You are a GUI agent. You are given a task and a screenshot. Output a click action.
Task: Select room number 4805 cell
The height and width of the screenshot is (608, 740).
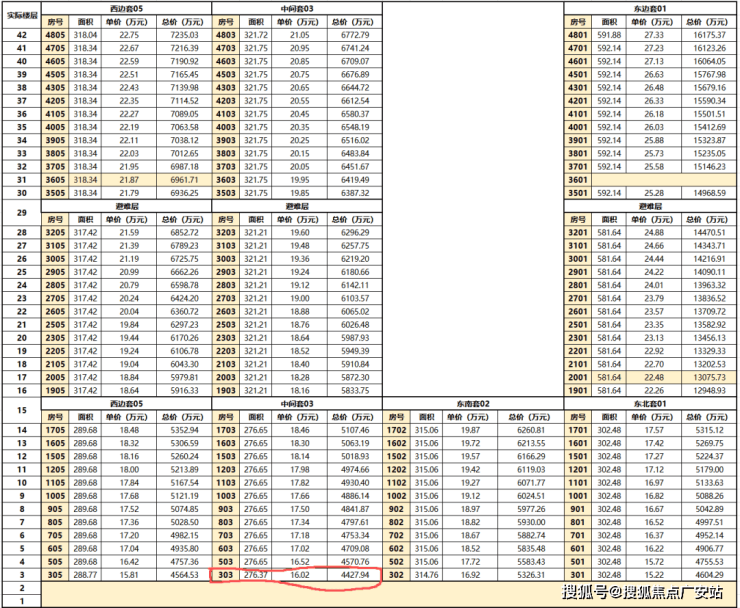tap(55, 35)
